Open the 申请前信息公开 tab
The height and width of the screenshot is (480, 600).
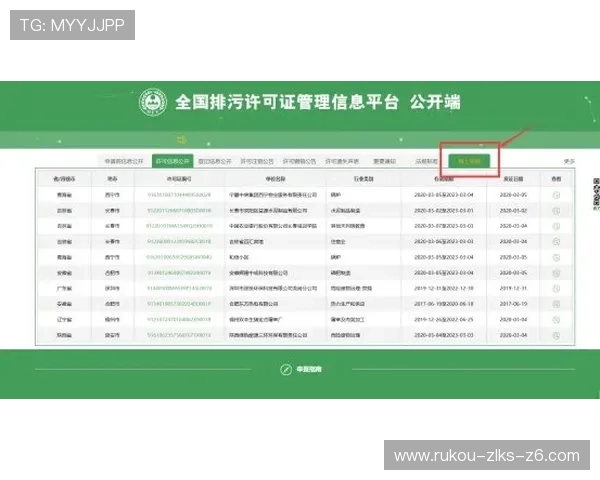click(124, 161)
